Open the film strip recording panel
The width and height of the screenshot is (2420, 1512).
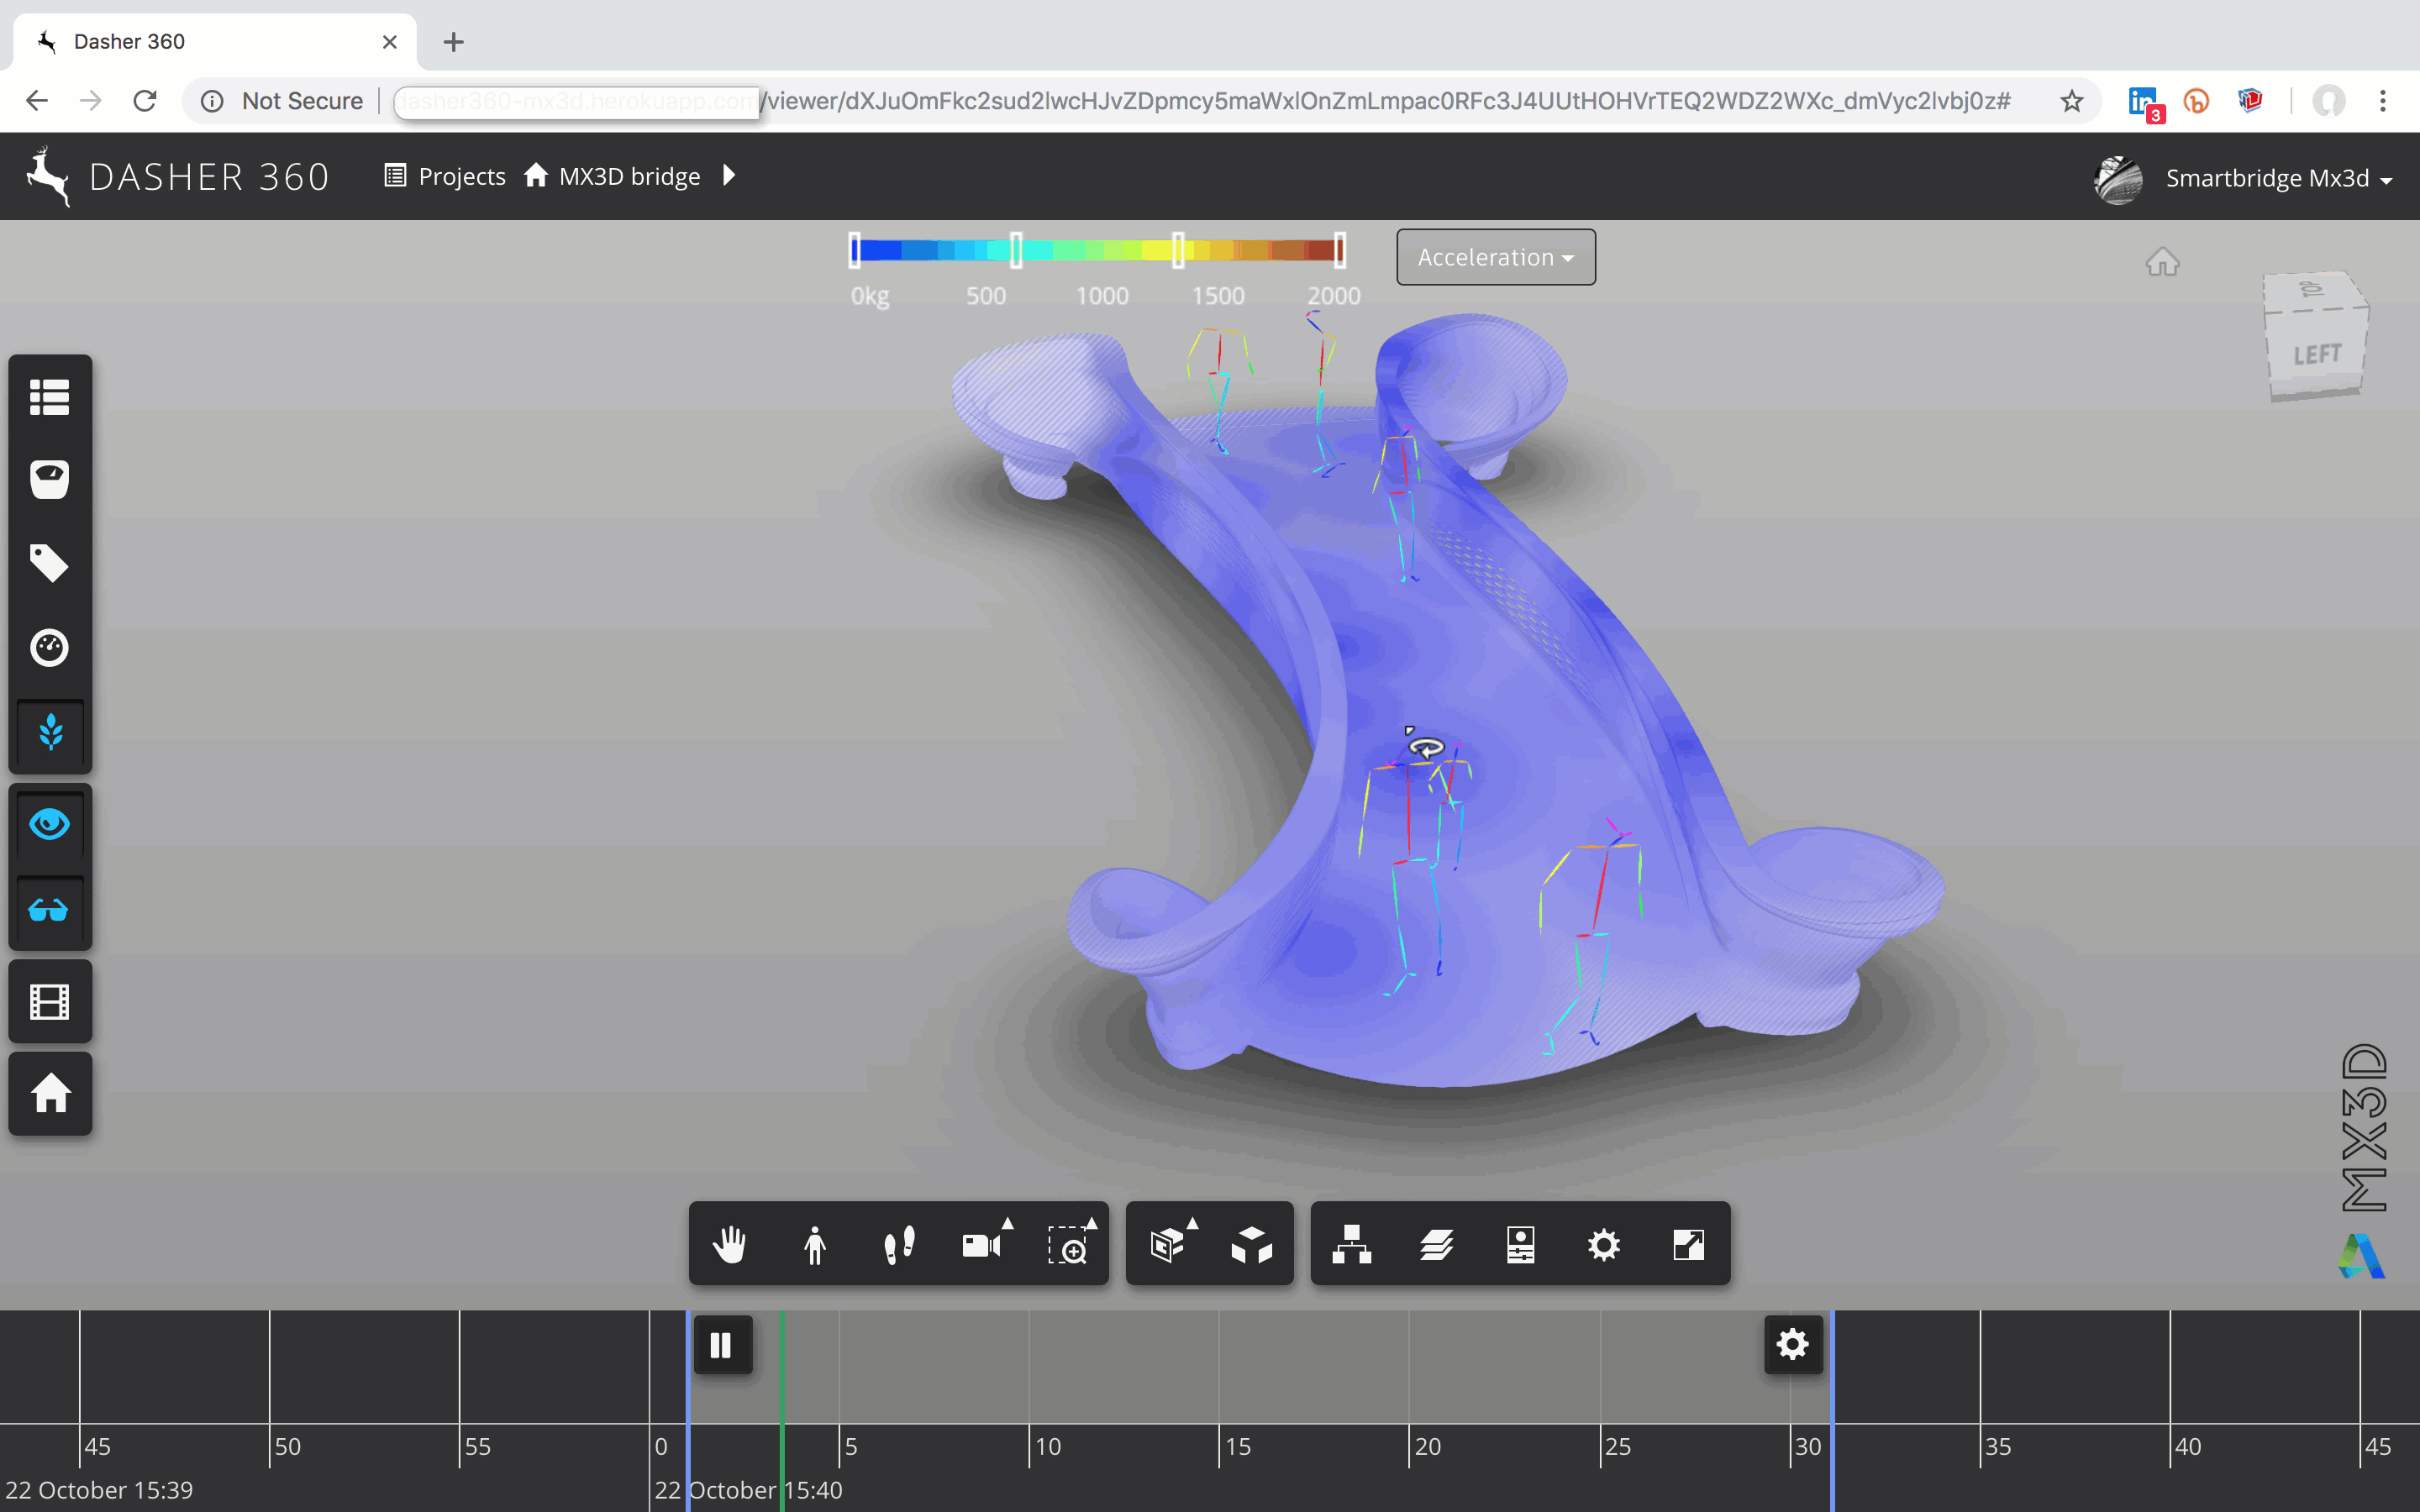pos(49,1000)
